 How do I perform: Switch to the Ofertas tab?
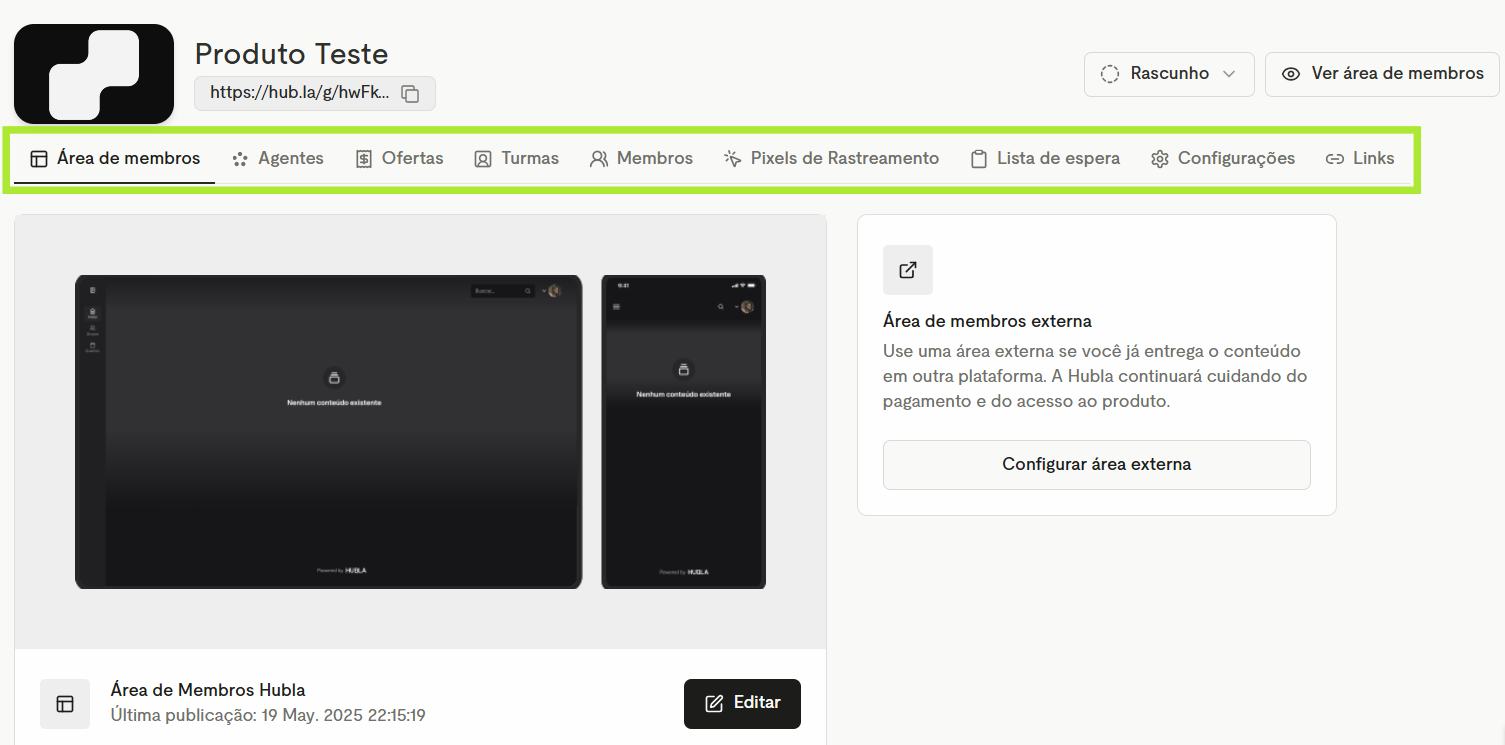pos(400,158)
